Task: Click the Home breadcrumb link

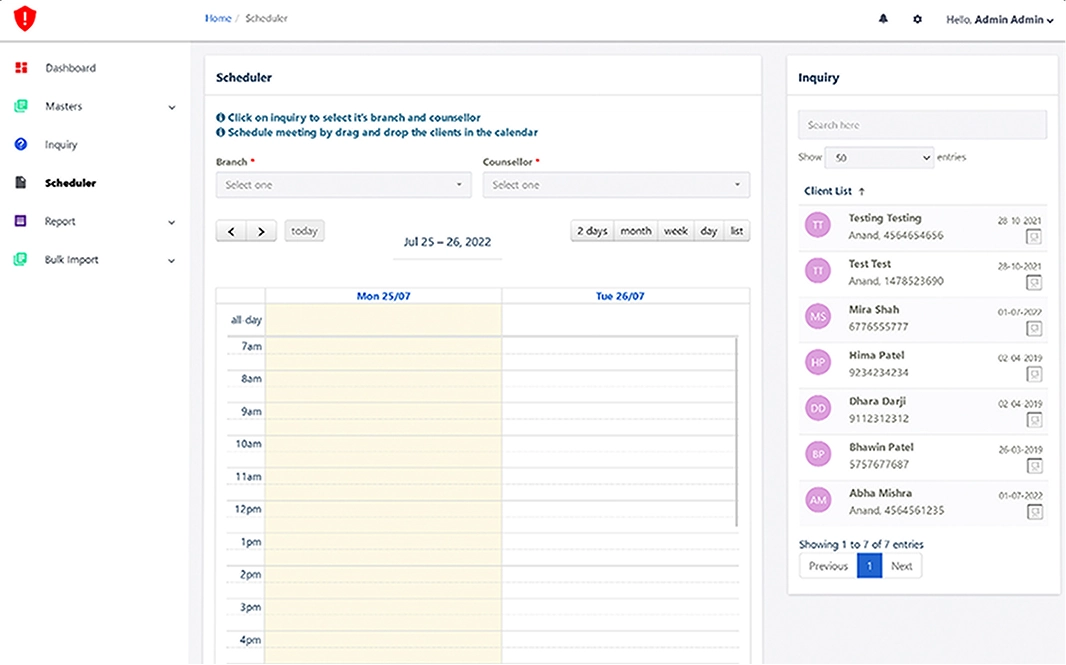Action: pos(218,19)
